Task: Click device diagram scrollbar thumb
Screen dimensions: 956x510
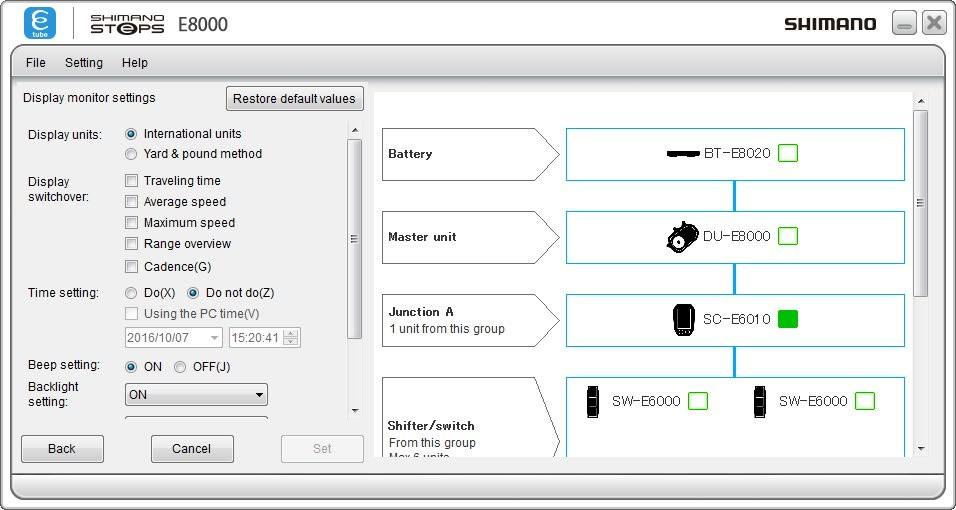Action: [921, 203]
